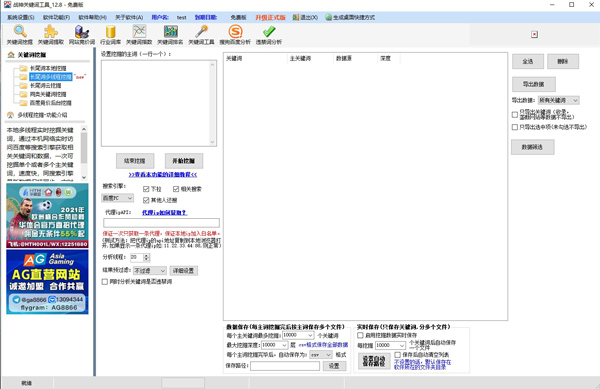Click the 结束挖掘 button
600x389 pixels.
point(135,161)
